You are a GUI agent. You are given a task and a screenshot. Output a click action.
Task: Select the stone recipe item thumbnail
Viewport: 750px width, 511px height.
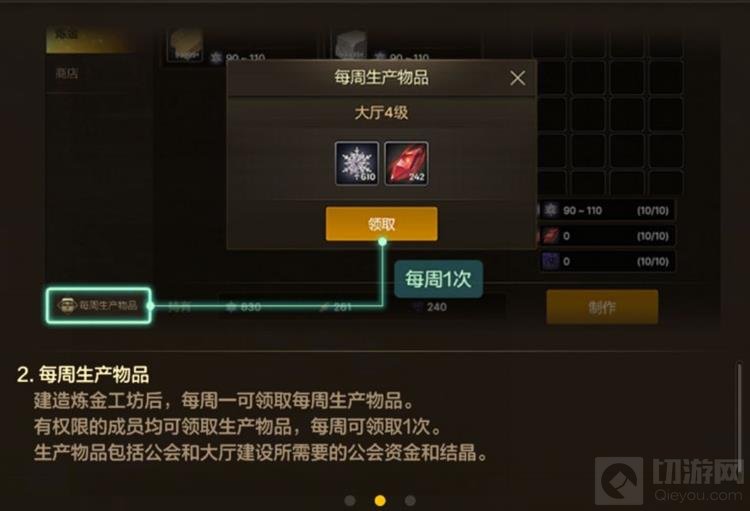coord(351,45)
